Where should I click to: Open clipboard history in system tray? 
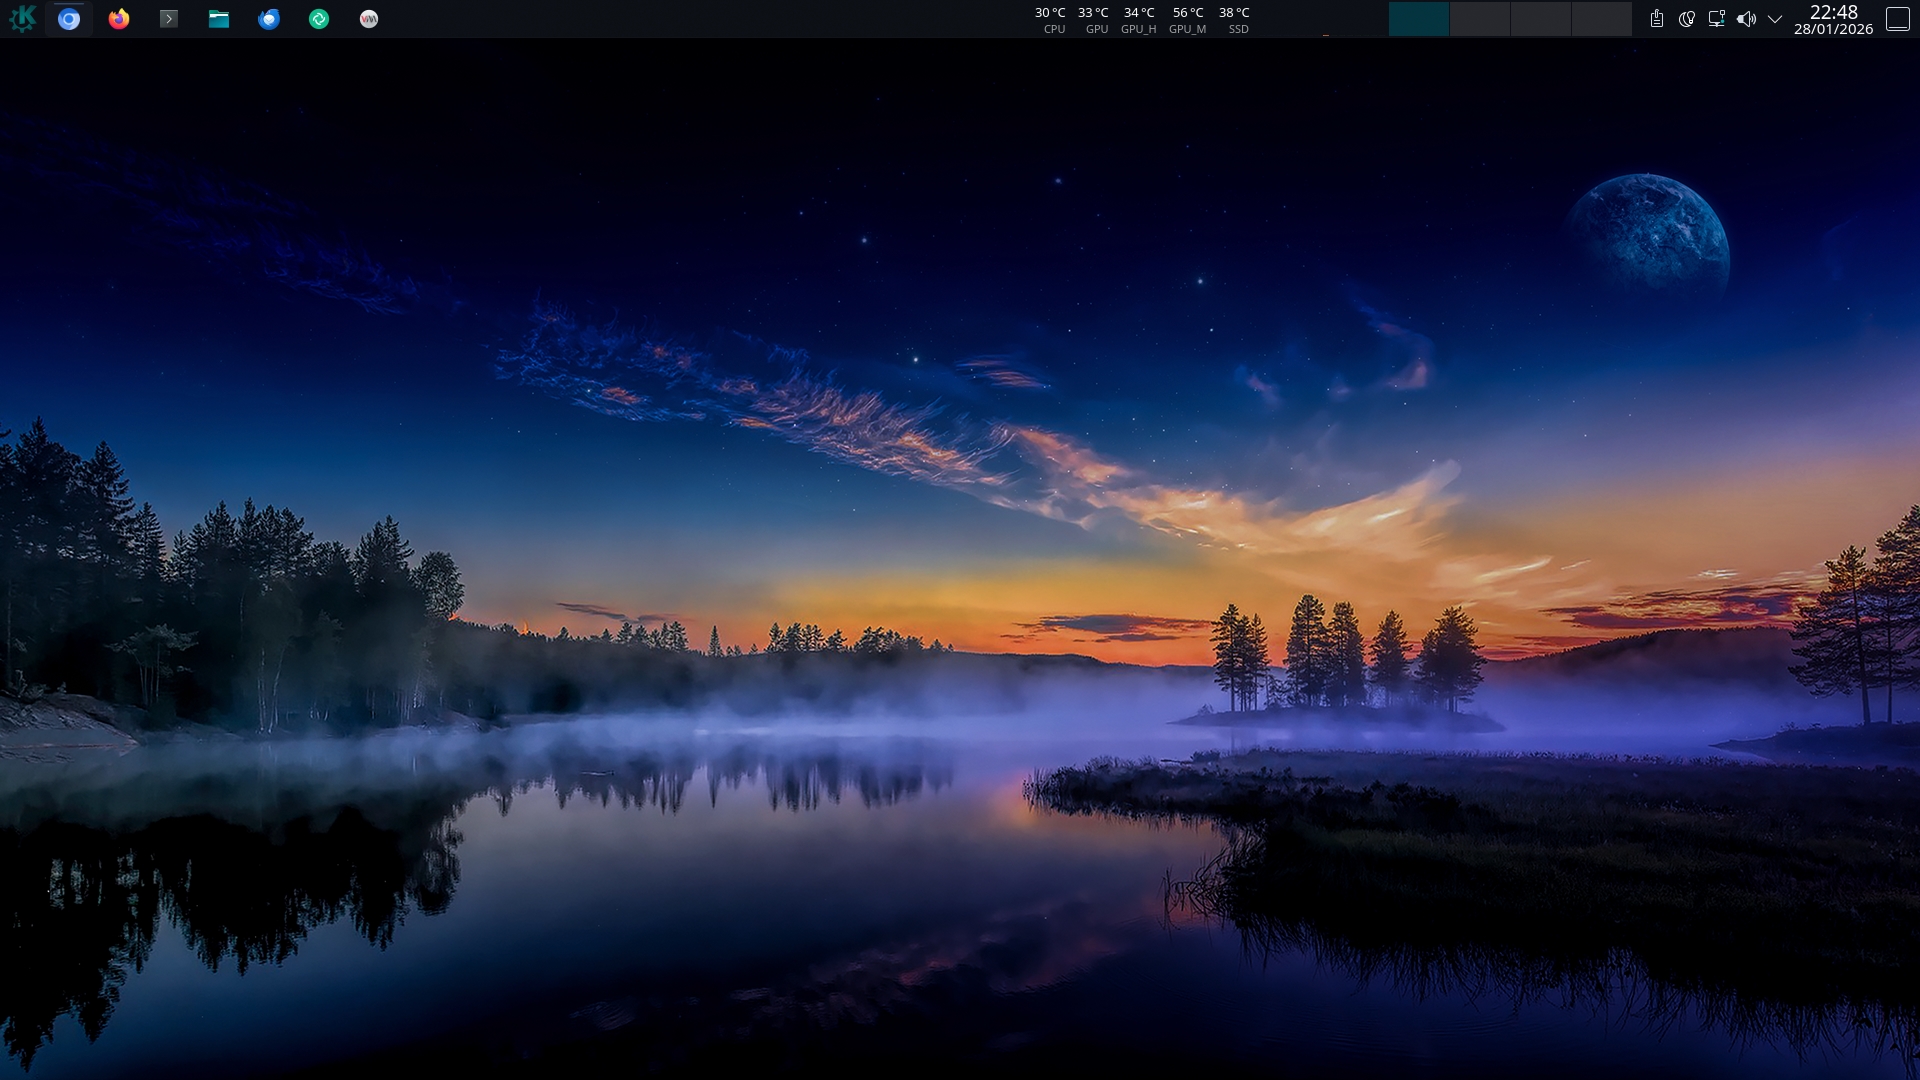click(x=1657, y=19)
